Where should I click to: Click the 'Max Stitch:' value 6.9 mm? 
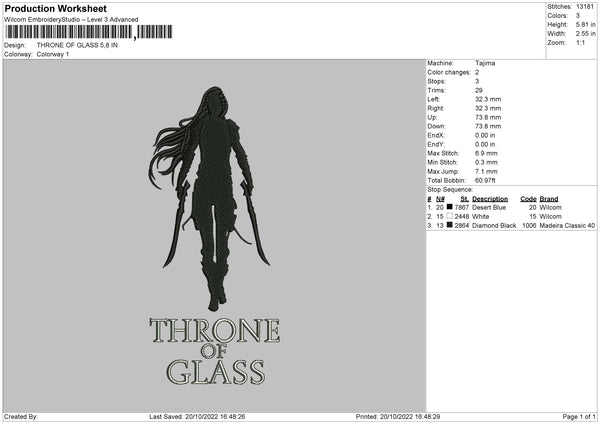[x=486, y=153]
